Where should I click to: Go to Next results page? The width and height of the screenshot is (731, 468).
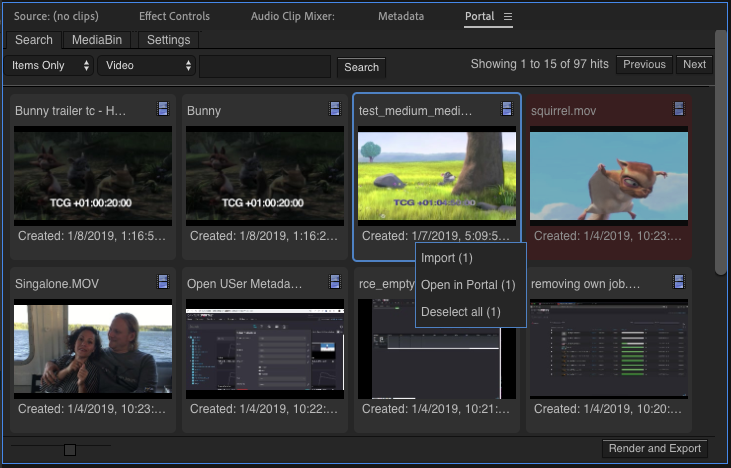click(694, 64)
